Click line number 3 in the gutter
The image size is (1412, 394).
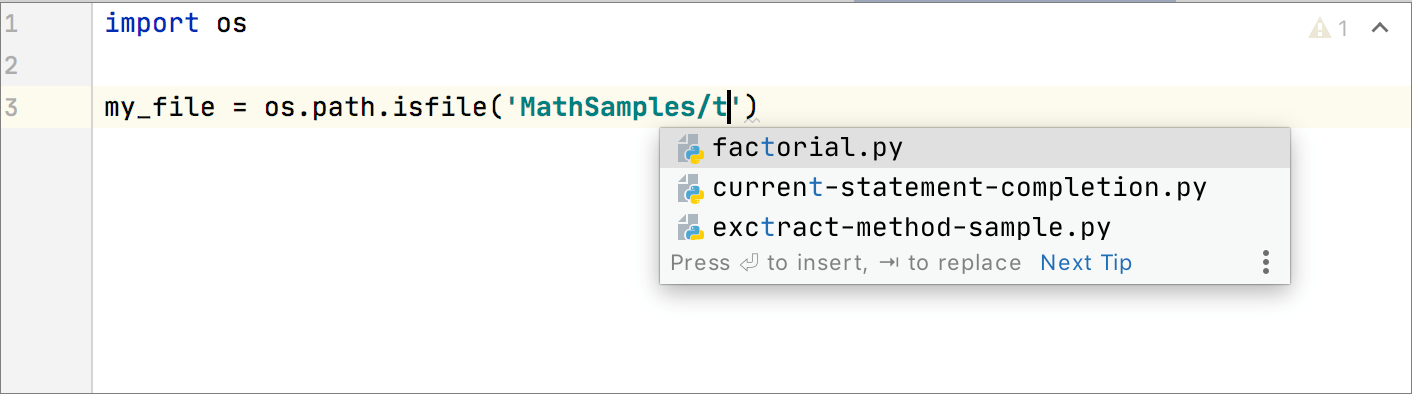click(10, 107)
